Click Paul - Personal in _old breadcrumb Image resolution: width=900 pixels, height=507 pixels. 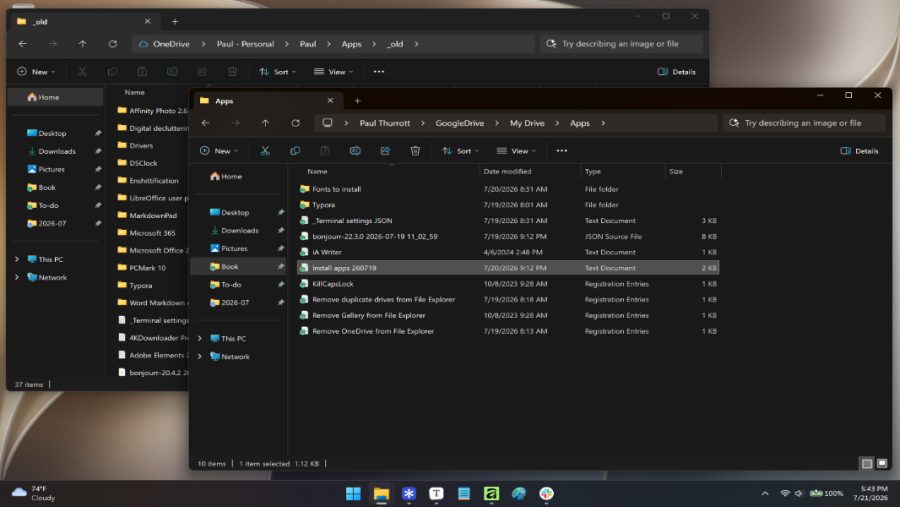coord(245,44)
